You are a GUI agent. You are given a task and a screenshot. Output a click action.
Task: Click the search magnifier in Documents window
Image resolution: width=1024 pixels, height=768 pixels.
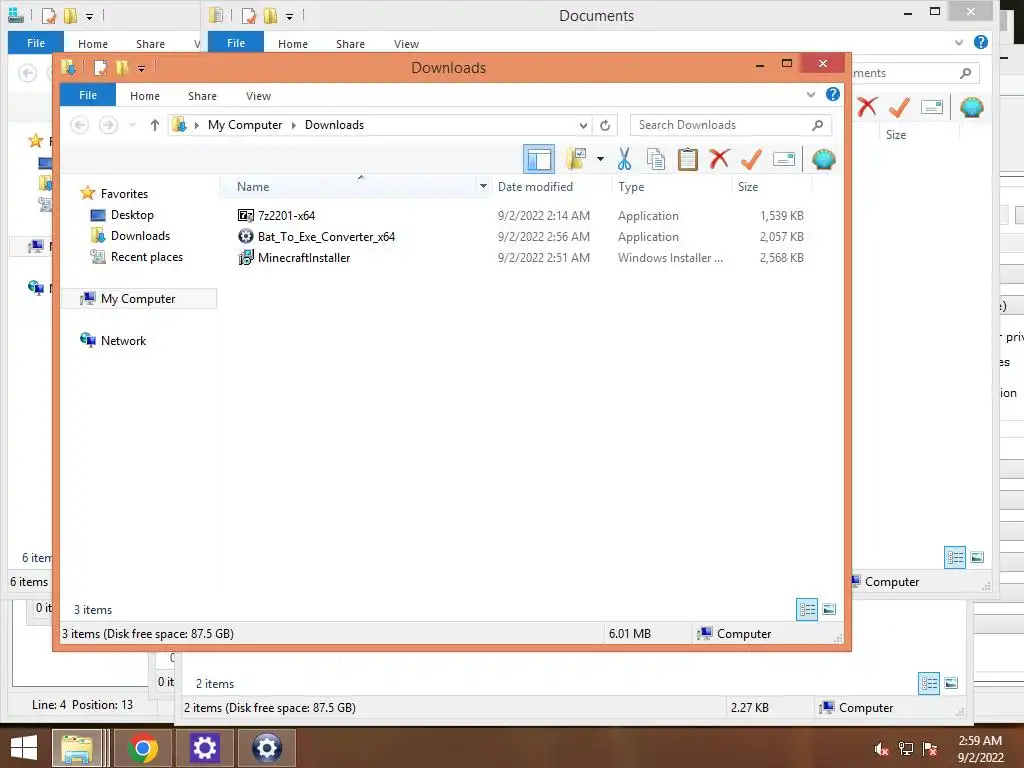click(965, 73)
